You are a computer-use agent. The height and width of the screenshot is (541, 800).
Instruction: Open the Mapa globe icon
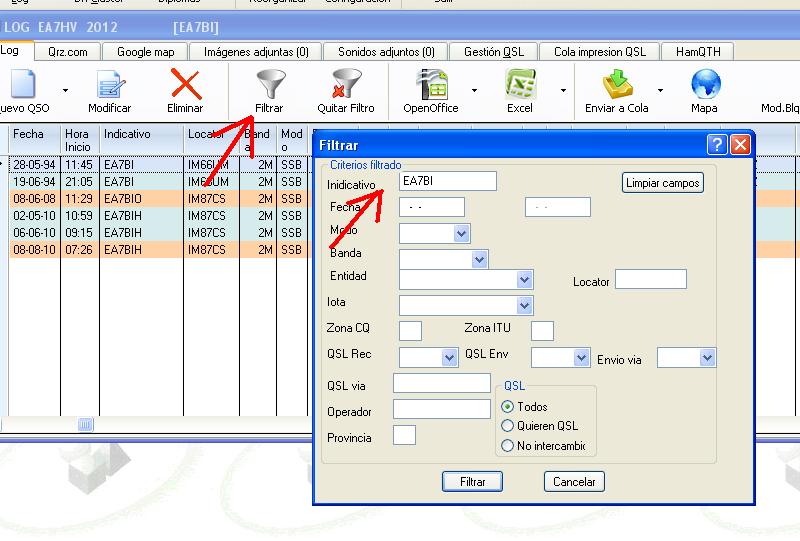pyautogui.click(x=704, y=85)
